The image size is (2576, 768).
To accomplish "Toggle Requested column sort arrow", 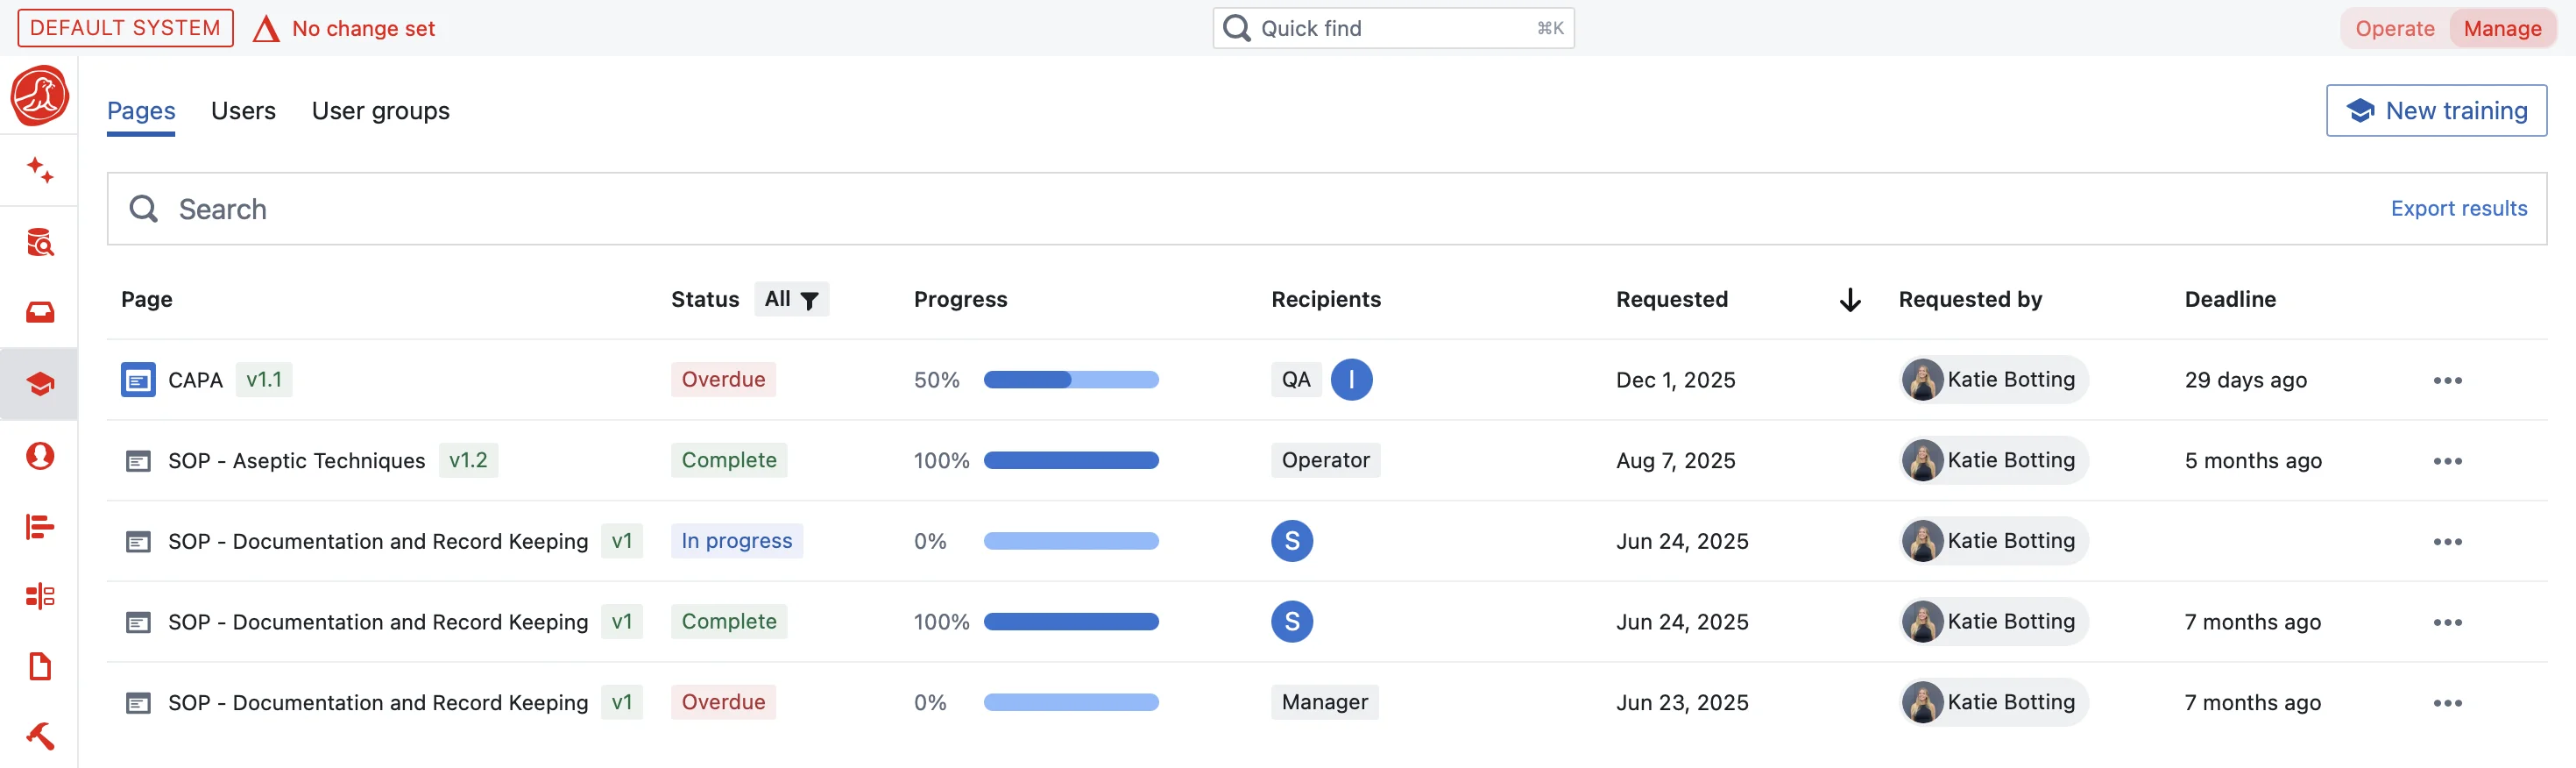I will pyautogui.click(x=1849, y=300).
